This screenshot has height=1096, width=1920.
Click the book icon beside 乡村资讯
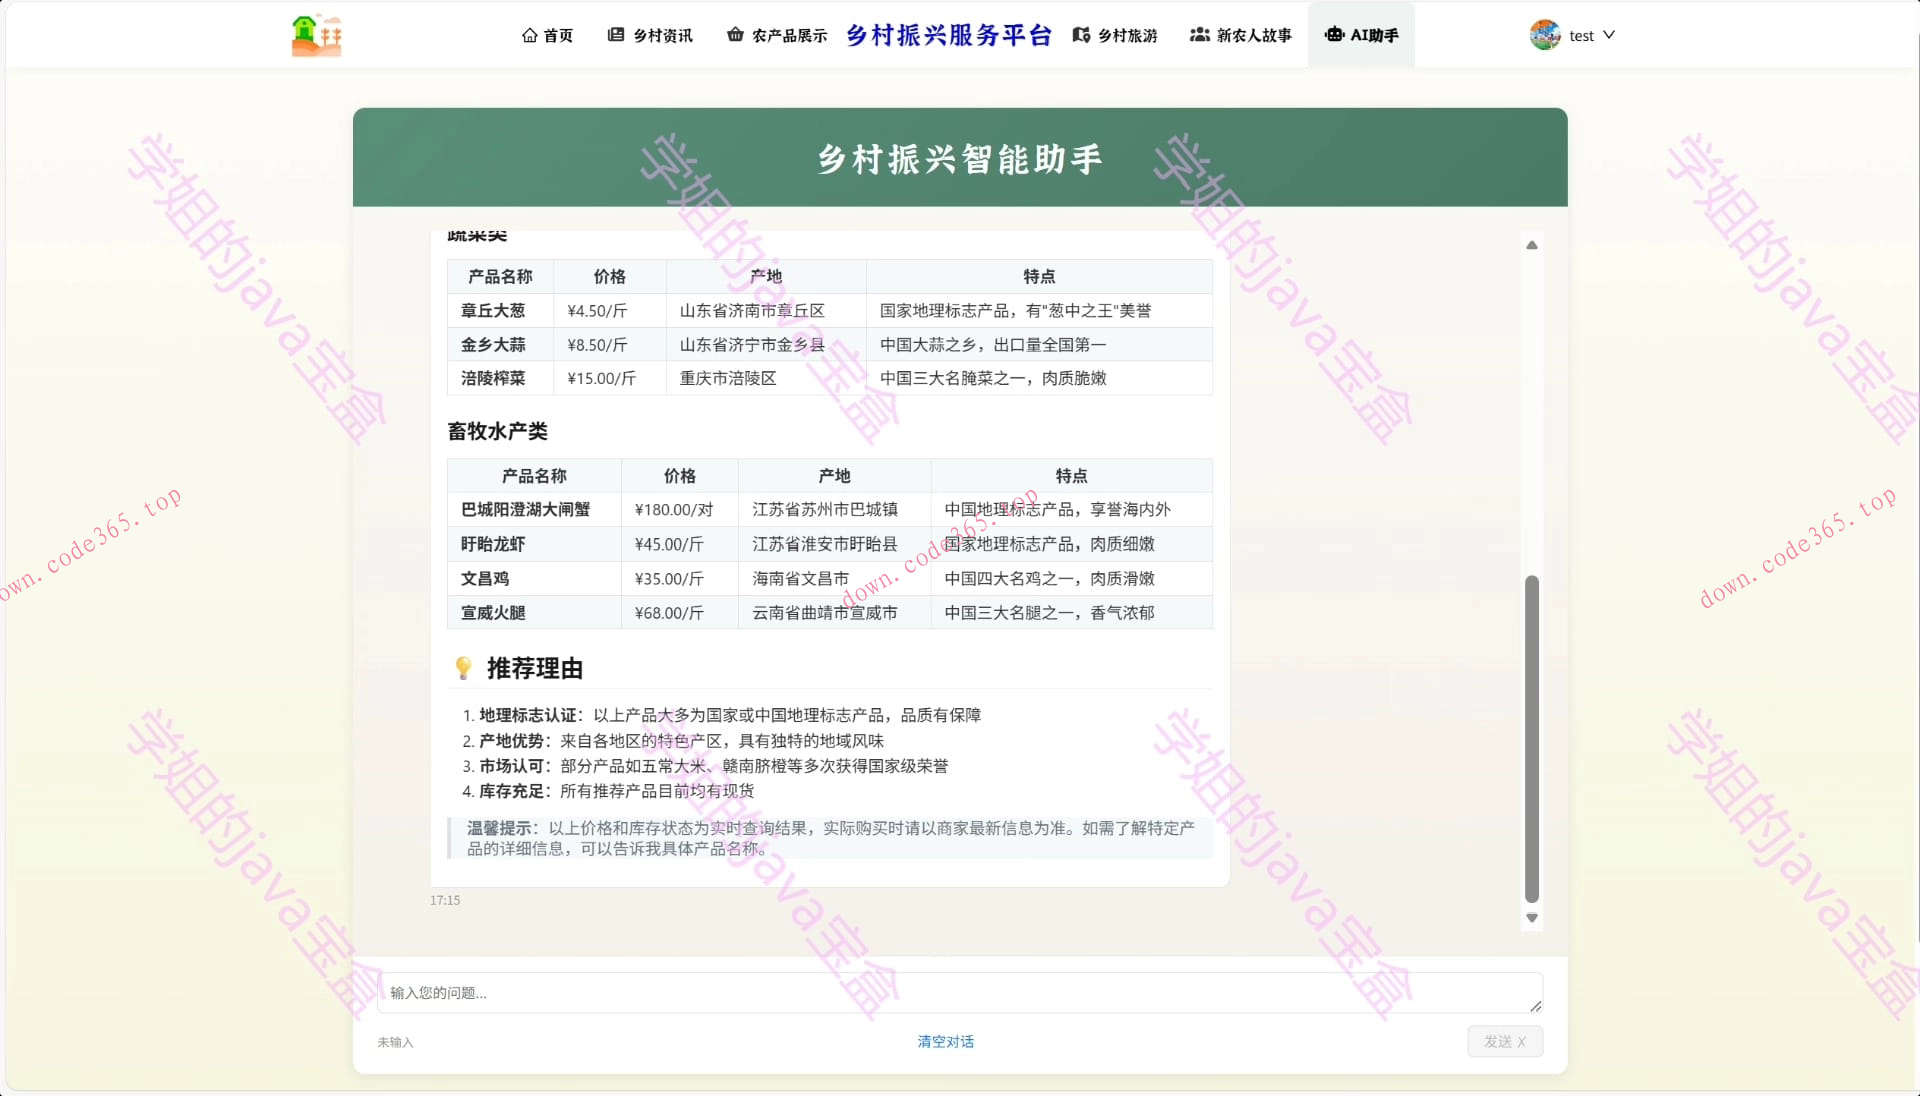pos(614,35)
